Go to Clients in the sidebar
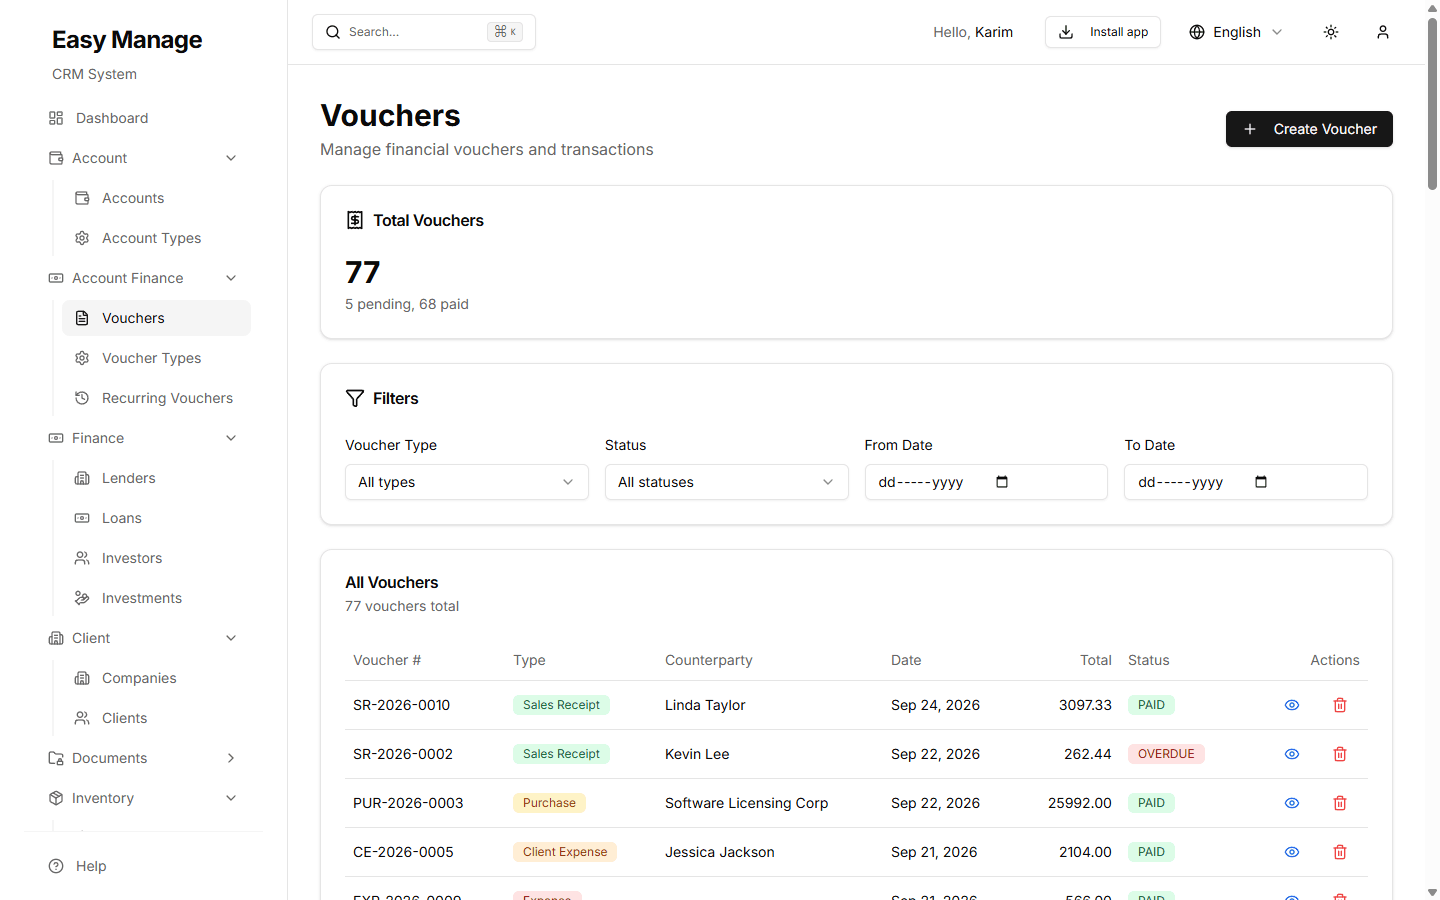This screenshot has height=900, width=1440. point(156,718)
